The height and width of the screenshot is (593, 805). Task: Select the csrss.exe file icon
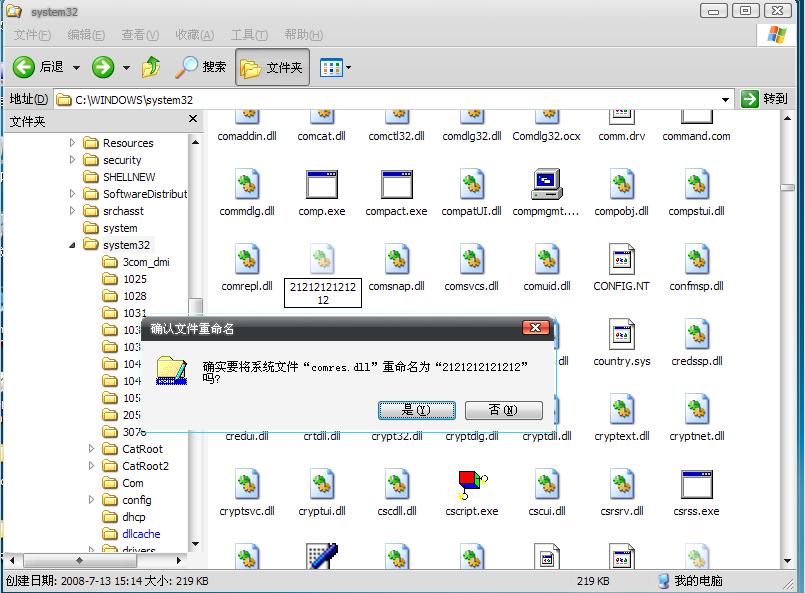pyautogui.click(x=696, y=486)
